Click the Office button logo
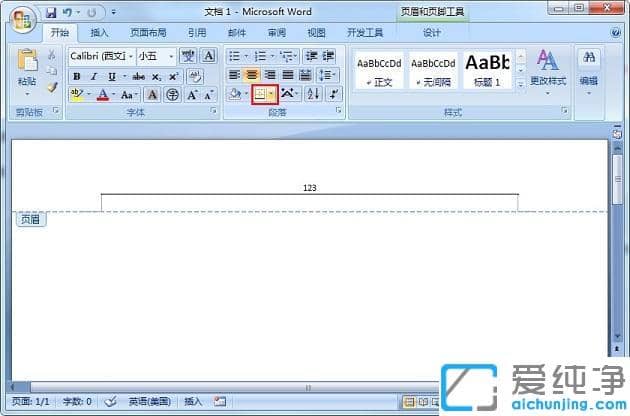The height and width of the screenshot is (416, 630). coord(20,18)
